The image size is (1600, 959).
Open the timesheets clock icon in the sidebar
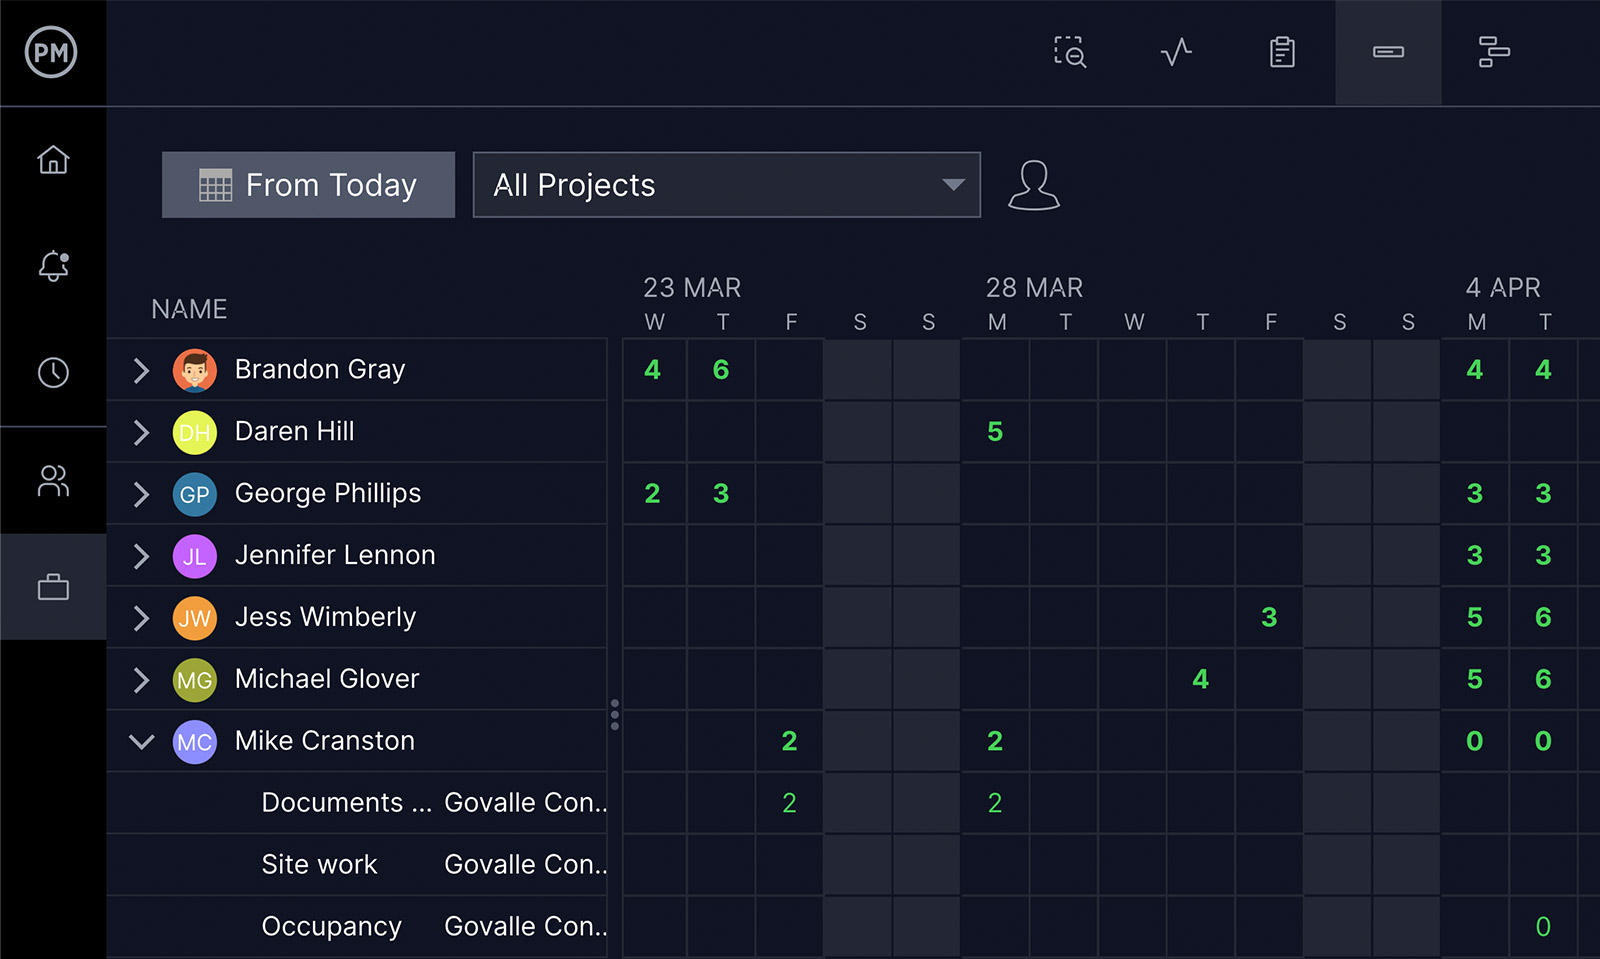tap(52, 373)
